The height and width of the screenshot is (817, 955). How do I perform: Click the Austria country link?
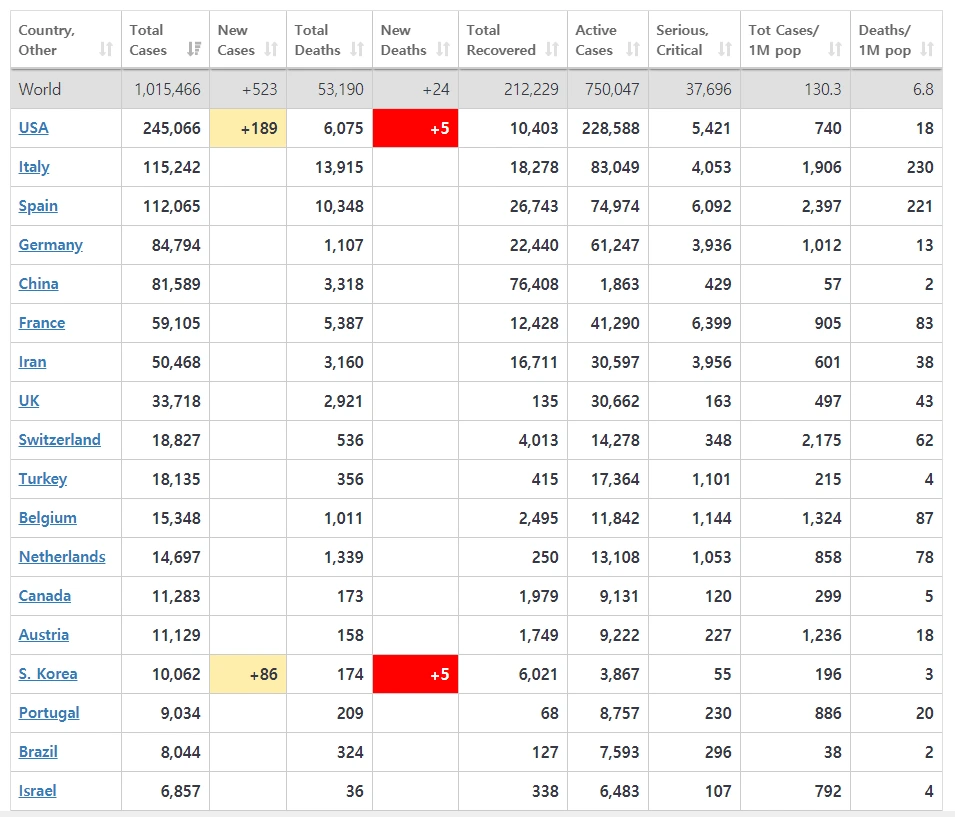click(44, 635)
